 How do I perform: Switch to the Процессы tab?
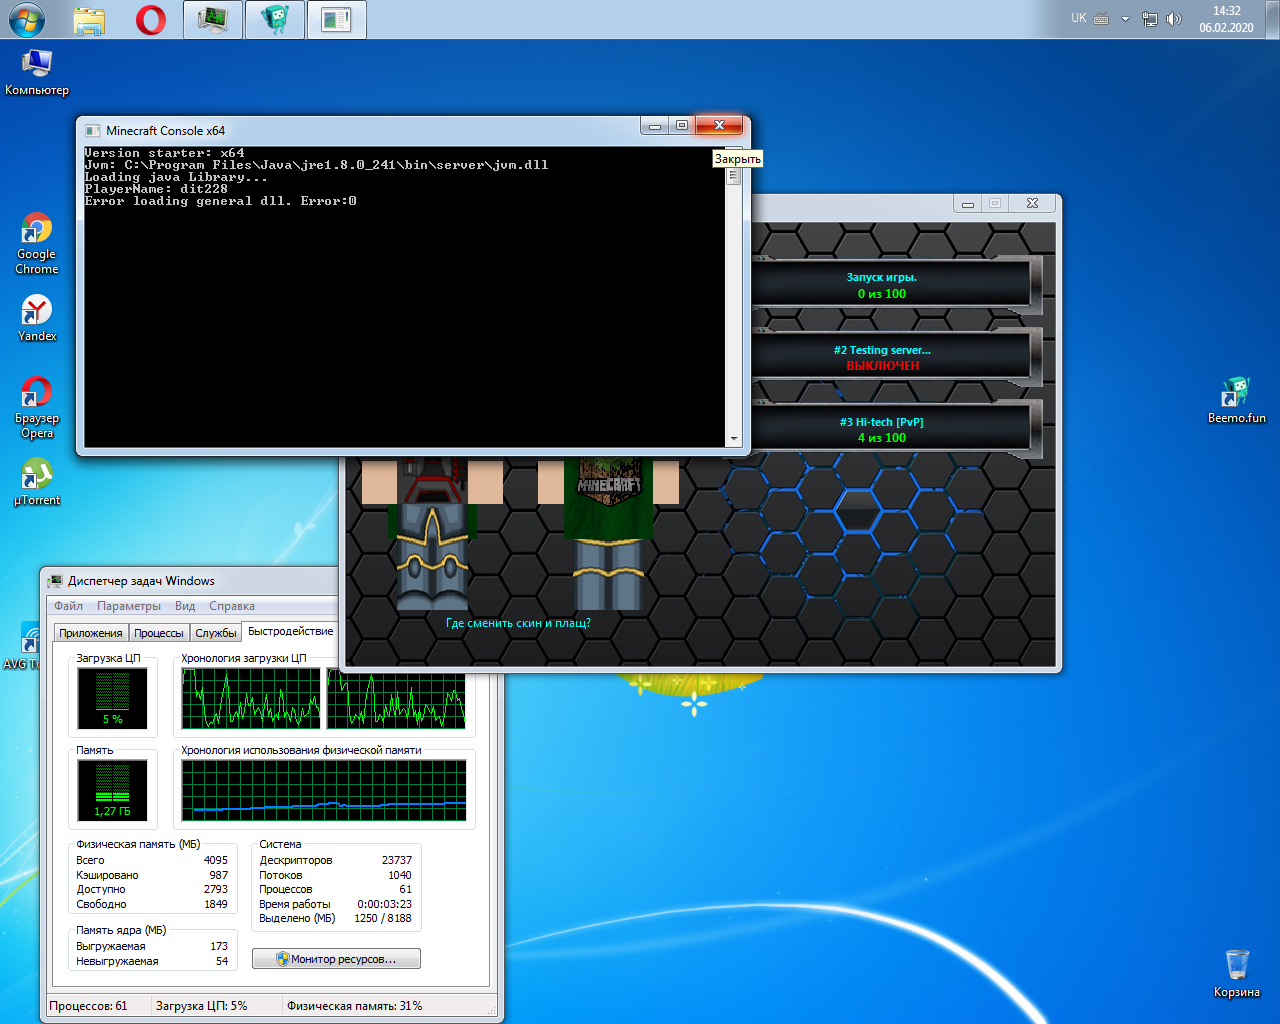tap(159, 633)
